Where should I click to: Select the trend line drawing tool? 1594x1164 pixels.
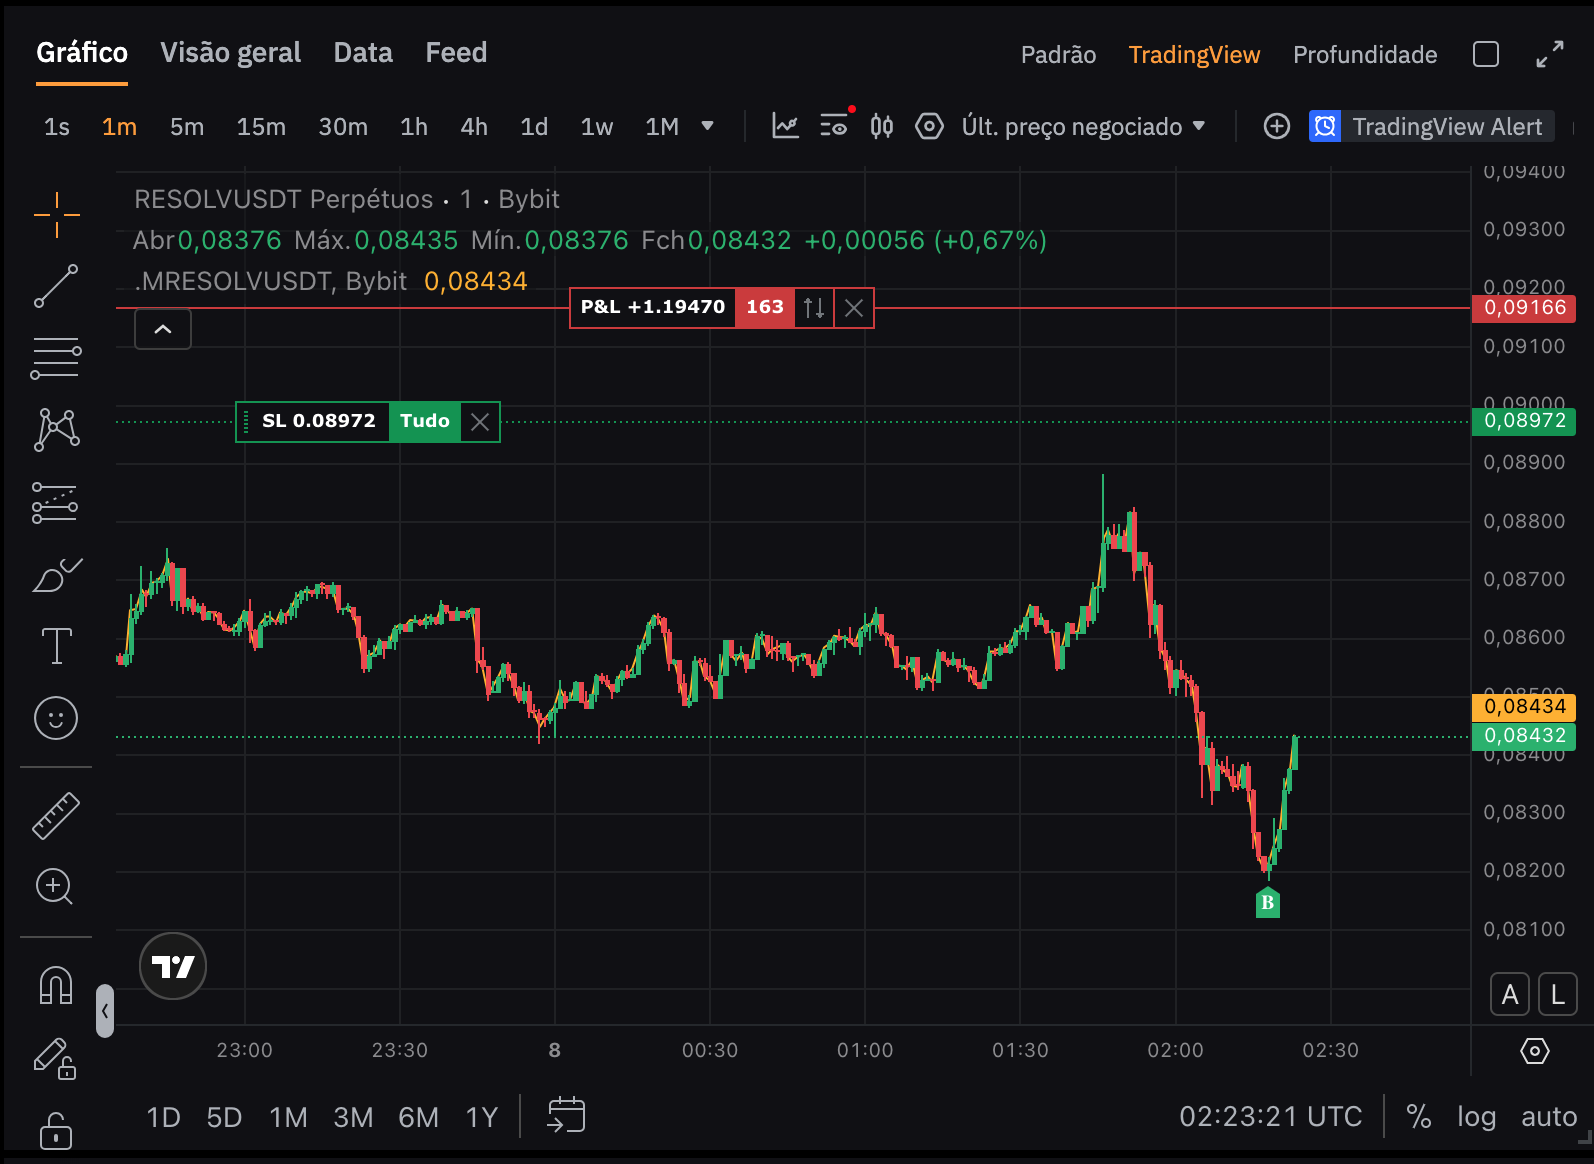pyautogui.click(x=56, y=286)
